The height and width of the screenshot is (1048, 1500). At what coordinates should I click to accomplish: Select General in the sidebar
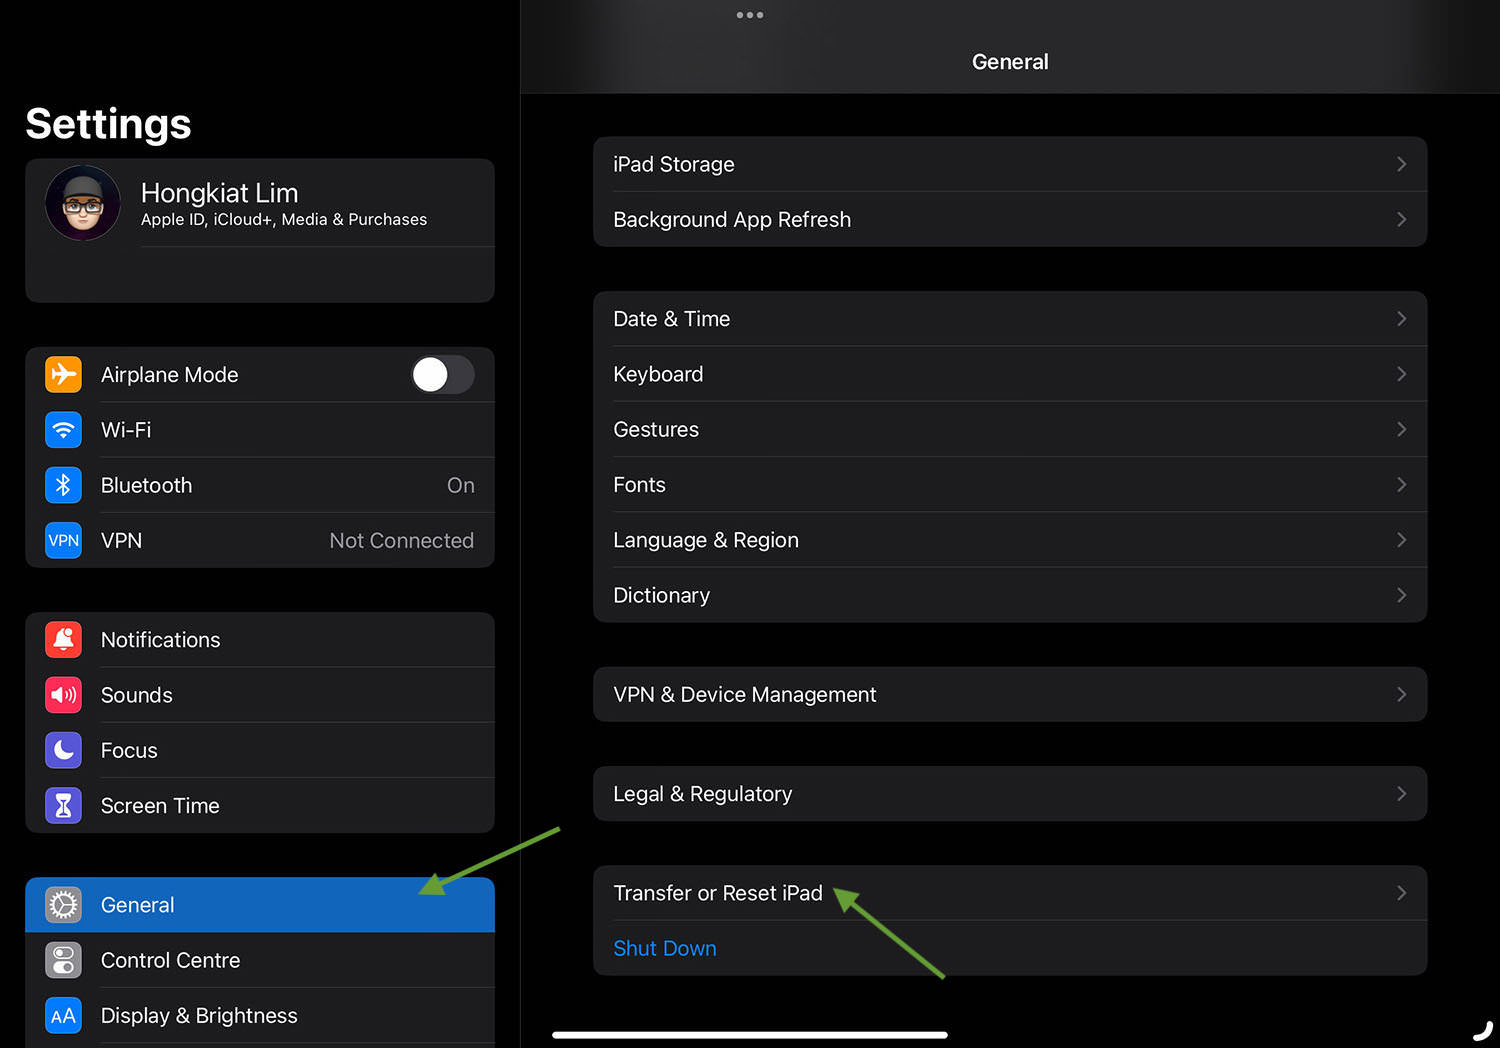(260, 905)
